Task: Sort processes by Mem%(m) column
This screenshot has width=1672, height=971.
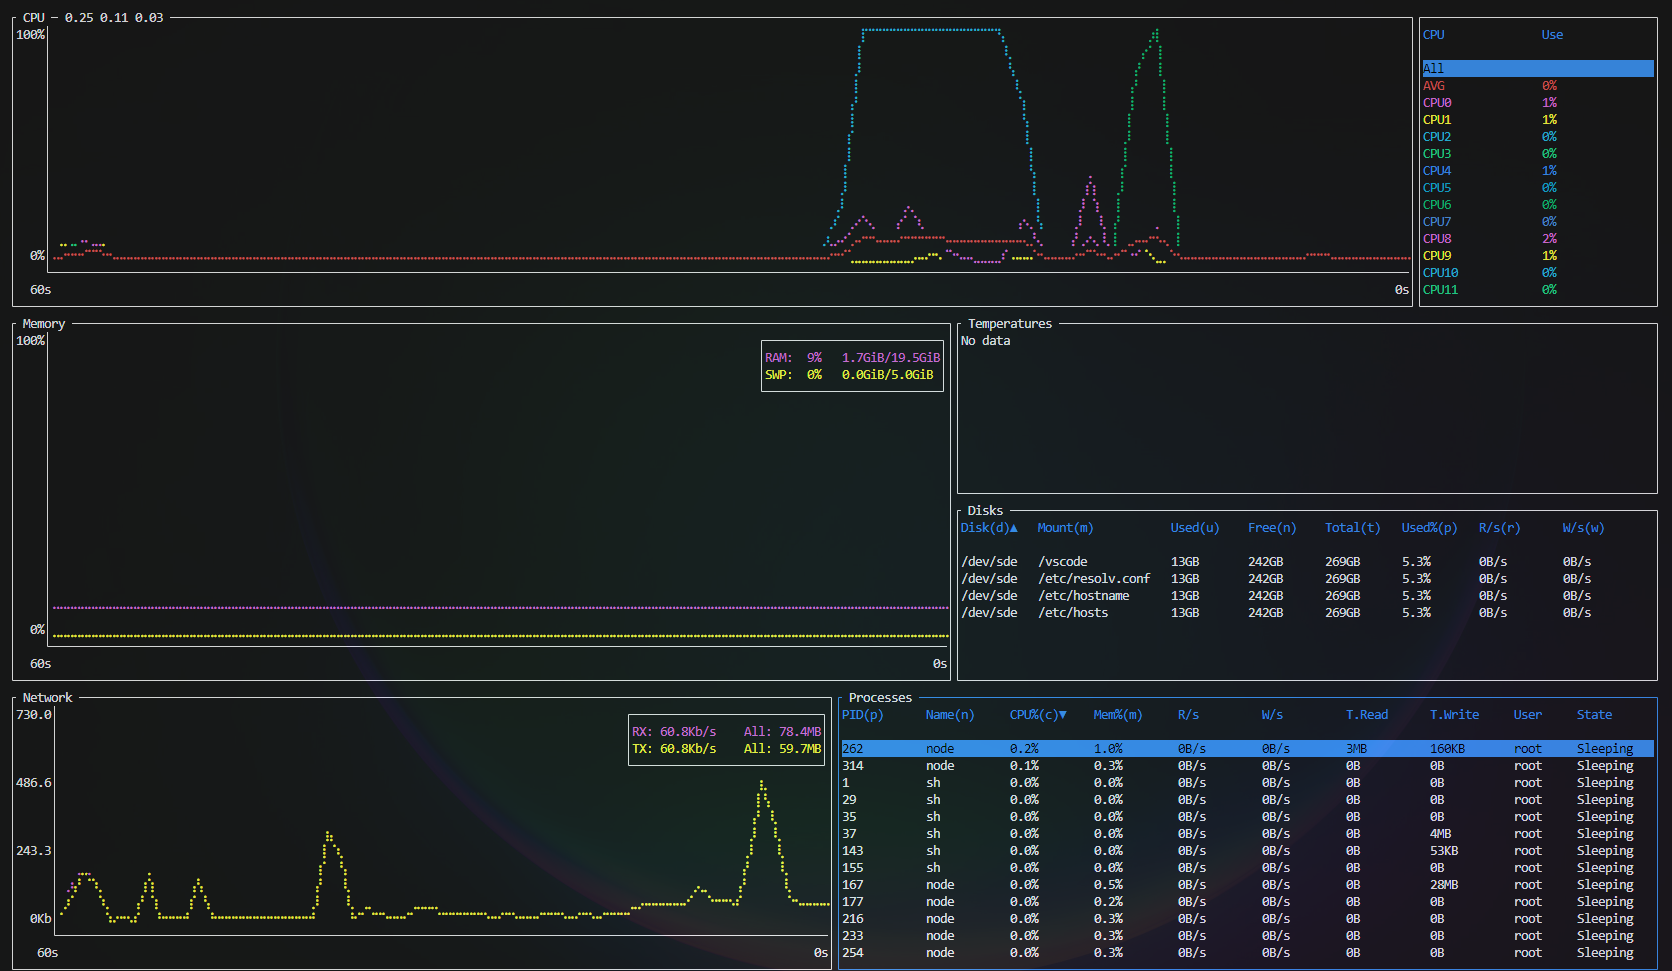Action: (x=1117, y=715)
